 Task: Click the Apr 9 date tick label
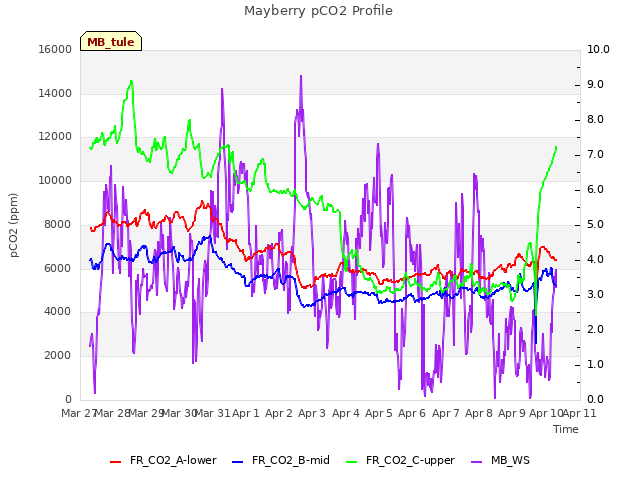click(512, 413)
